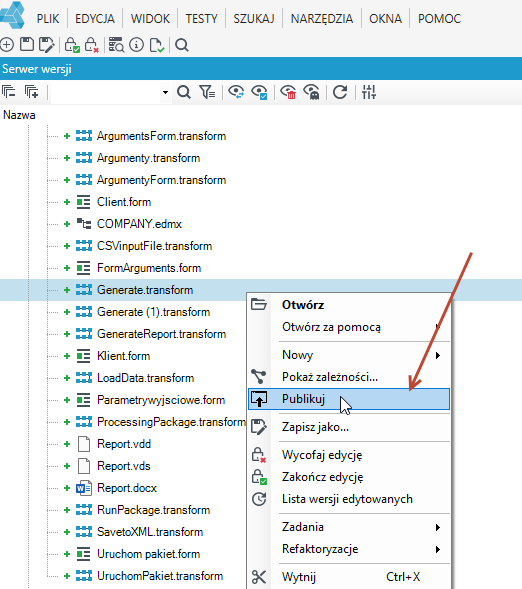Select Wycofaj edycję in the context menu
Screen dimensions: 522x589
[x=349, y=455]
